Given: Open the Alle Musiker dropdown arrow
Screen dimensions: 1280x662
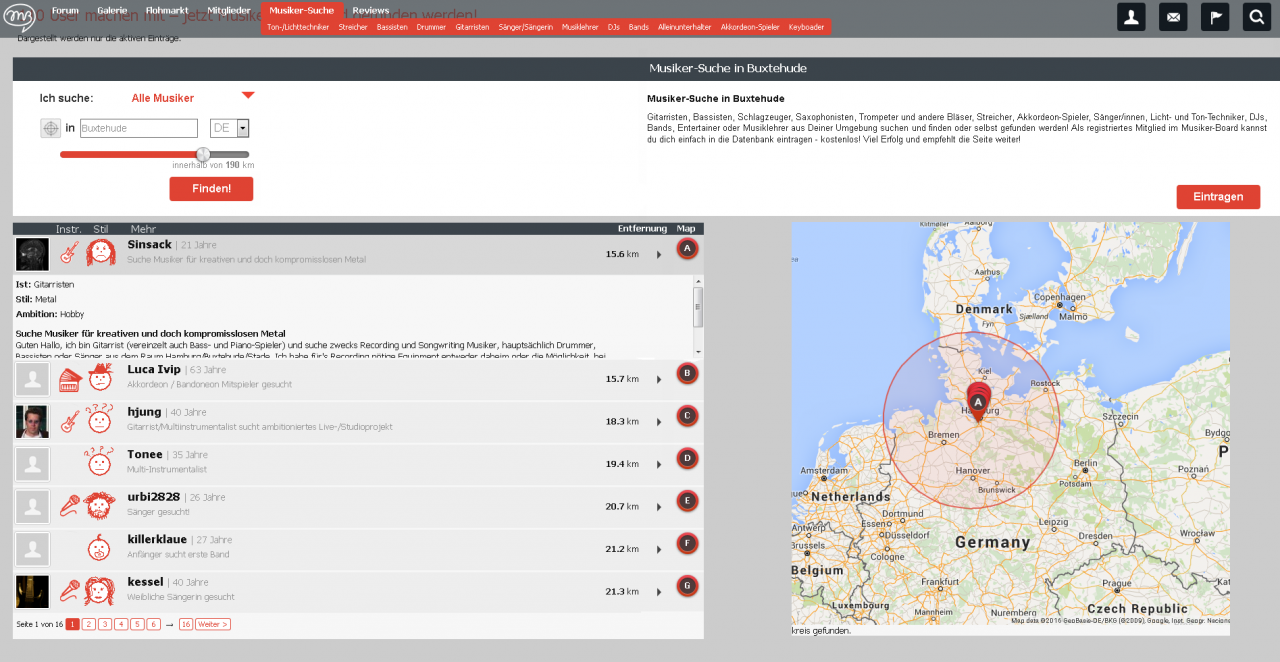Looking at the screenshot, I should [248, 96].
